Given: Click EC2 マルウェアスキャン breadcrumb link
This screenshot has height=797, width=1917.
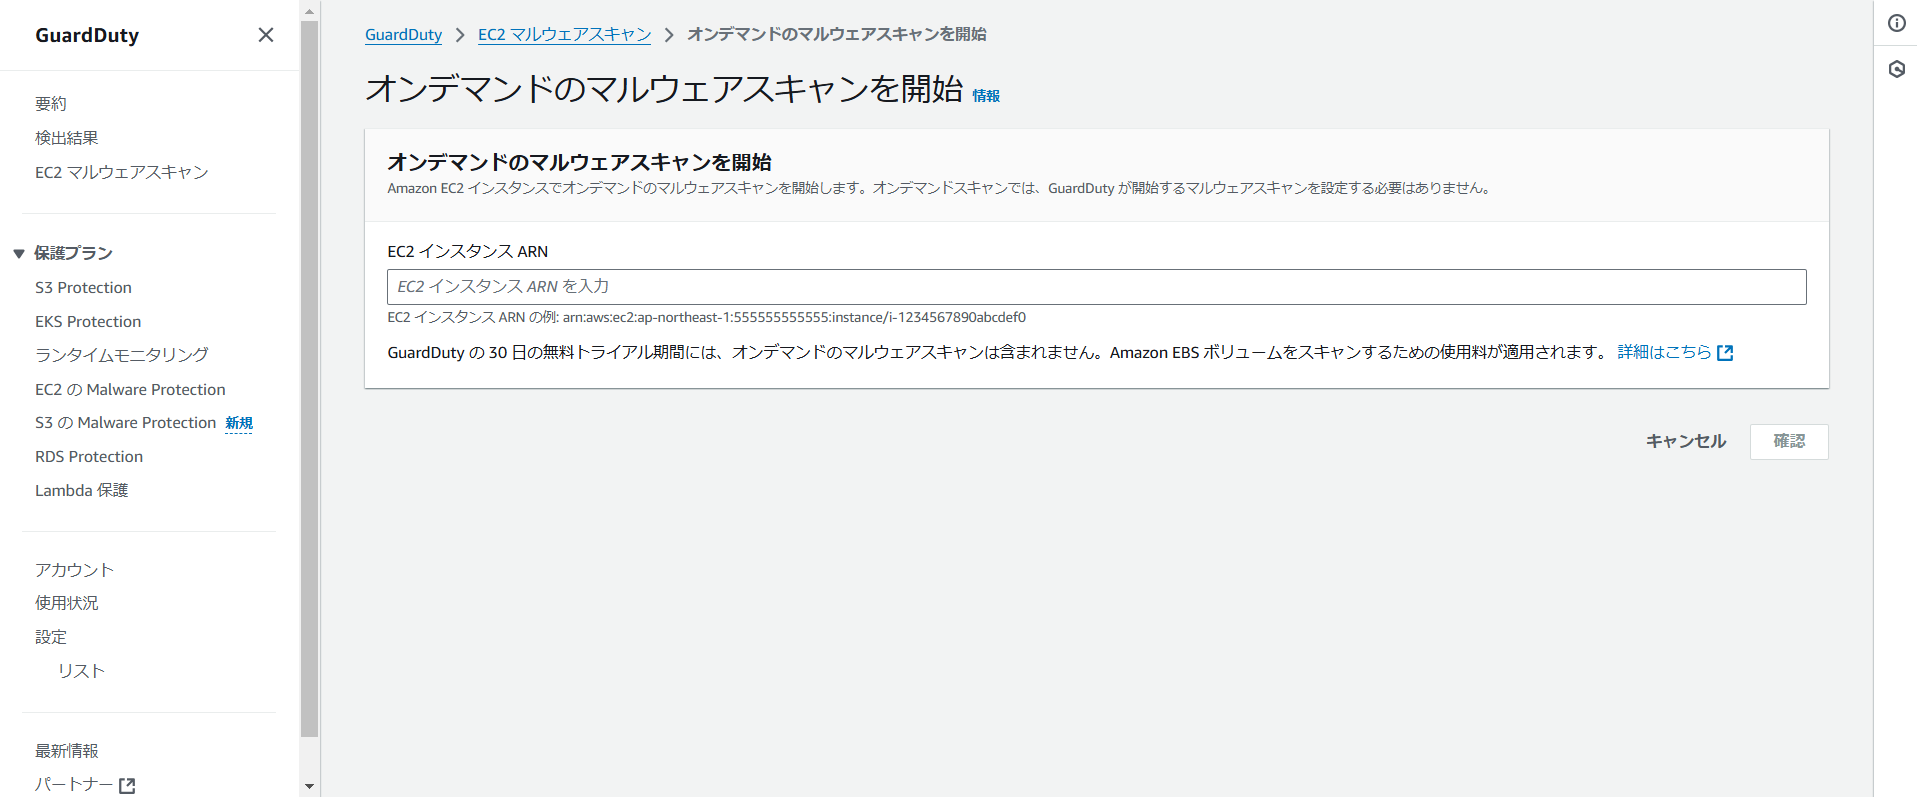Looking at the screenshot, I should 564,35.
